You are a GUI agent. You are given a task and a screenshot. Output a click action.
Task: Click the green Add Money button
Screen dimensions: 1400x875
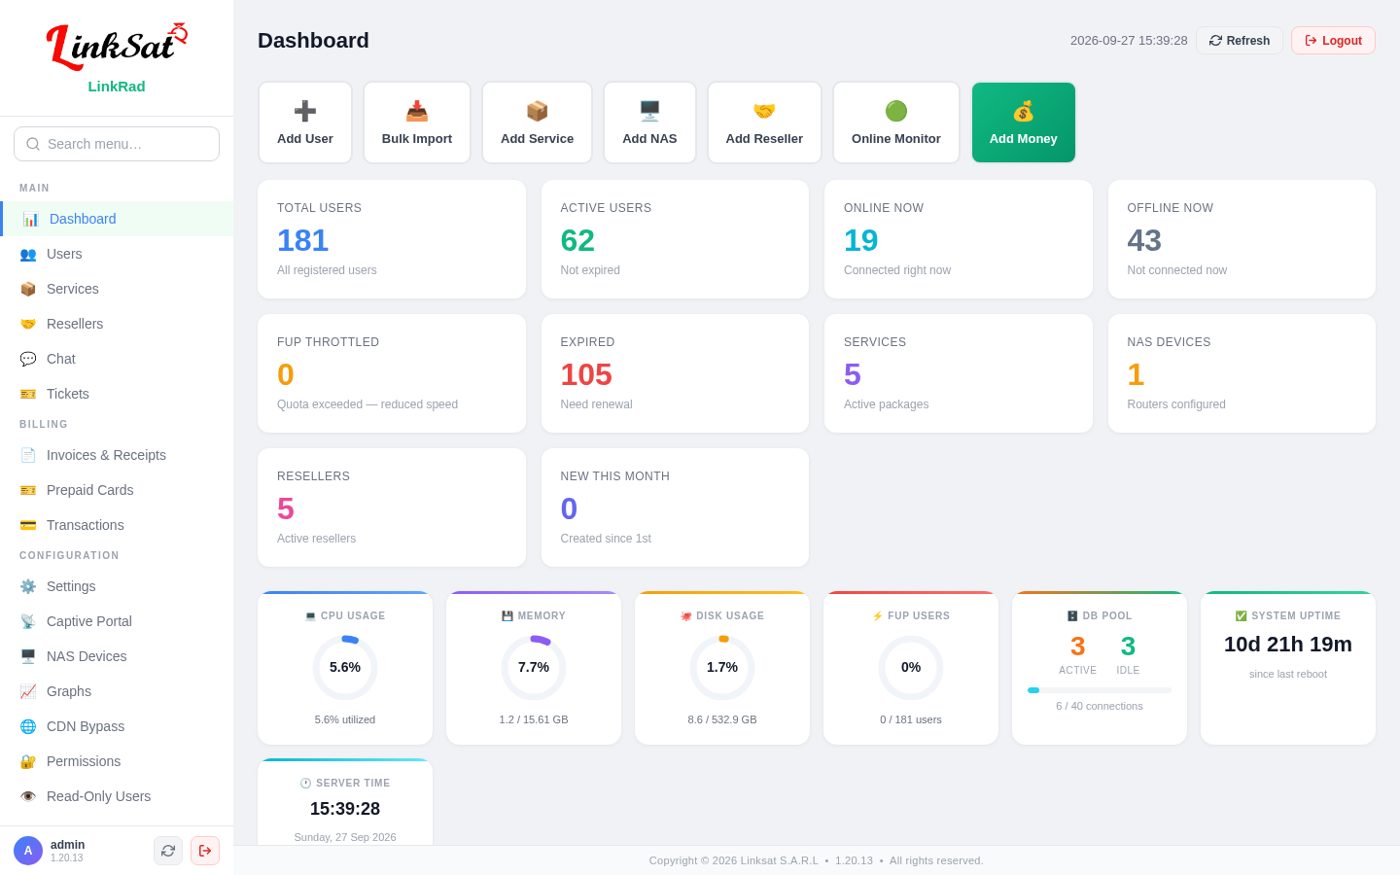pos(1023,122)
